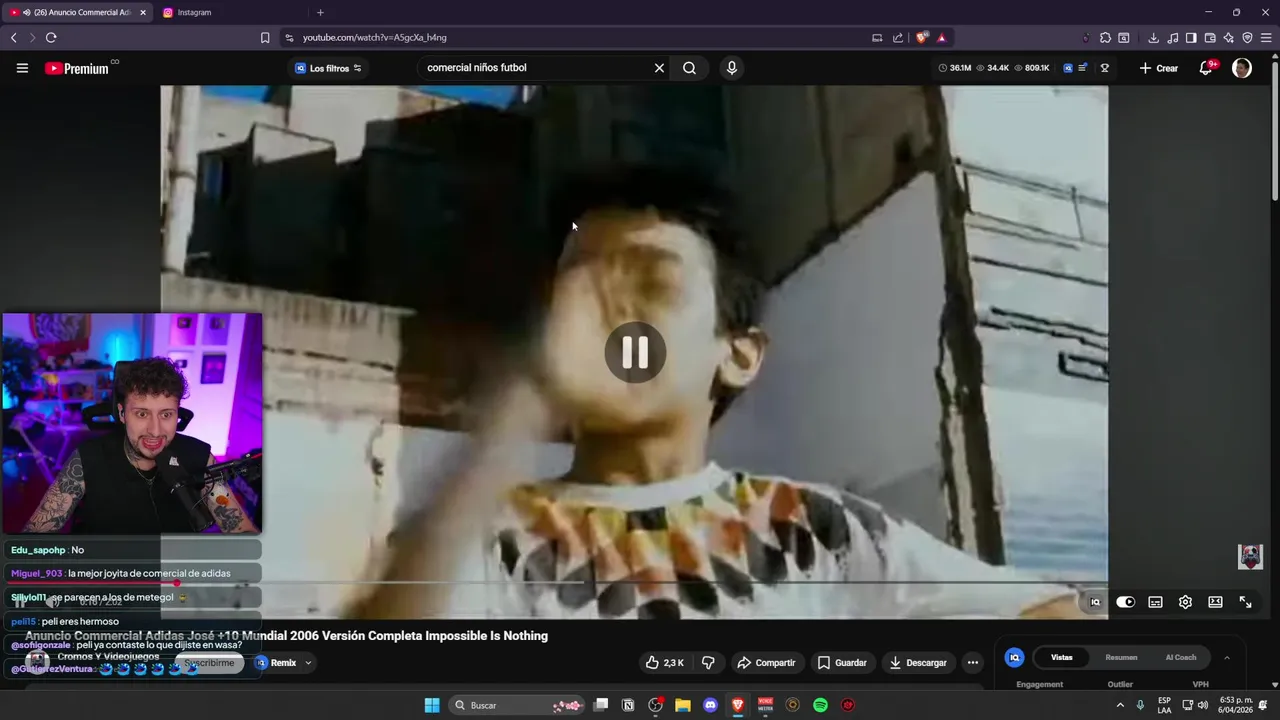The width and height of the screenshot is (1280, 720).
Task: Like the video with 2,3 K likes
Action: pyautogui.click(x=665, y=662)
